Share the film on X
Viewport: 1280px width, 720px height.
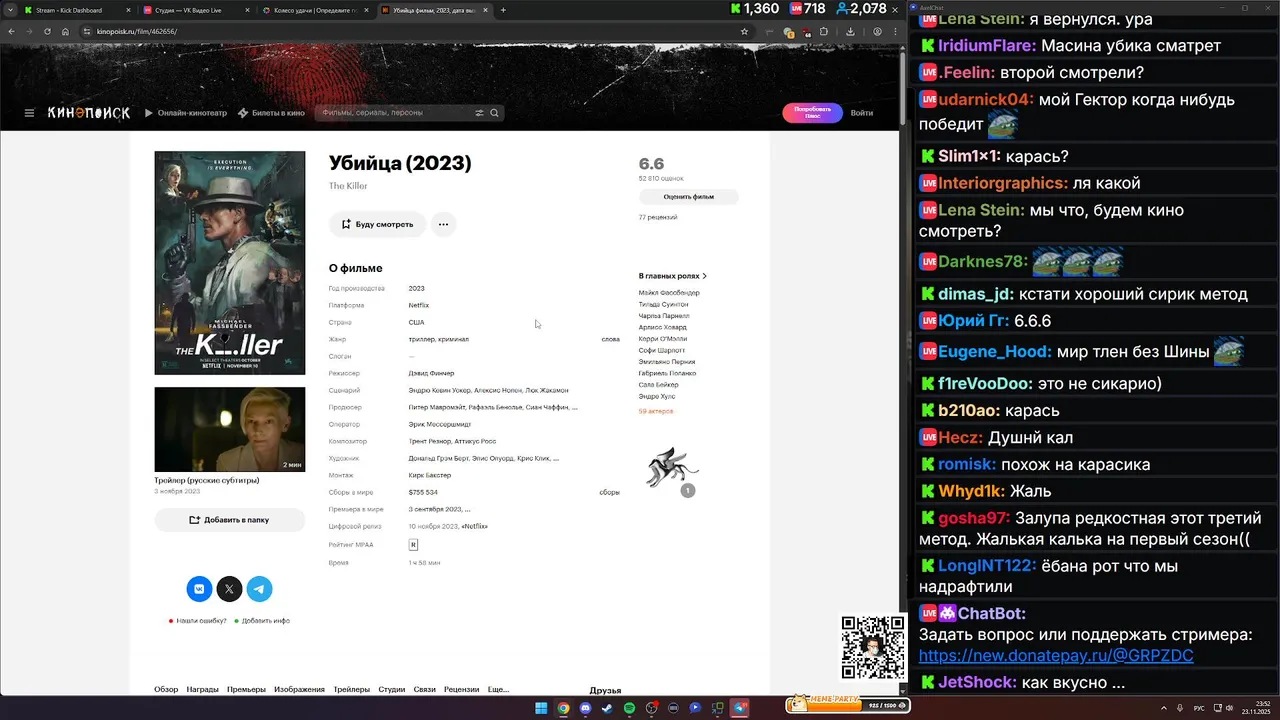coord(229,589)
